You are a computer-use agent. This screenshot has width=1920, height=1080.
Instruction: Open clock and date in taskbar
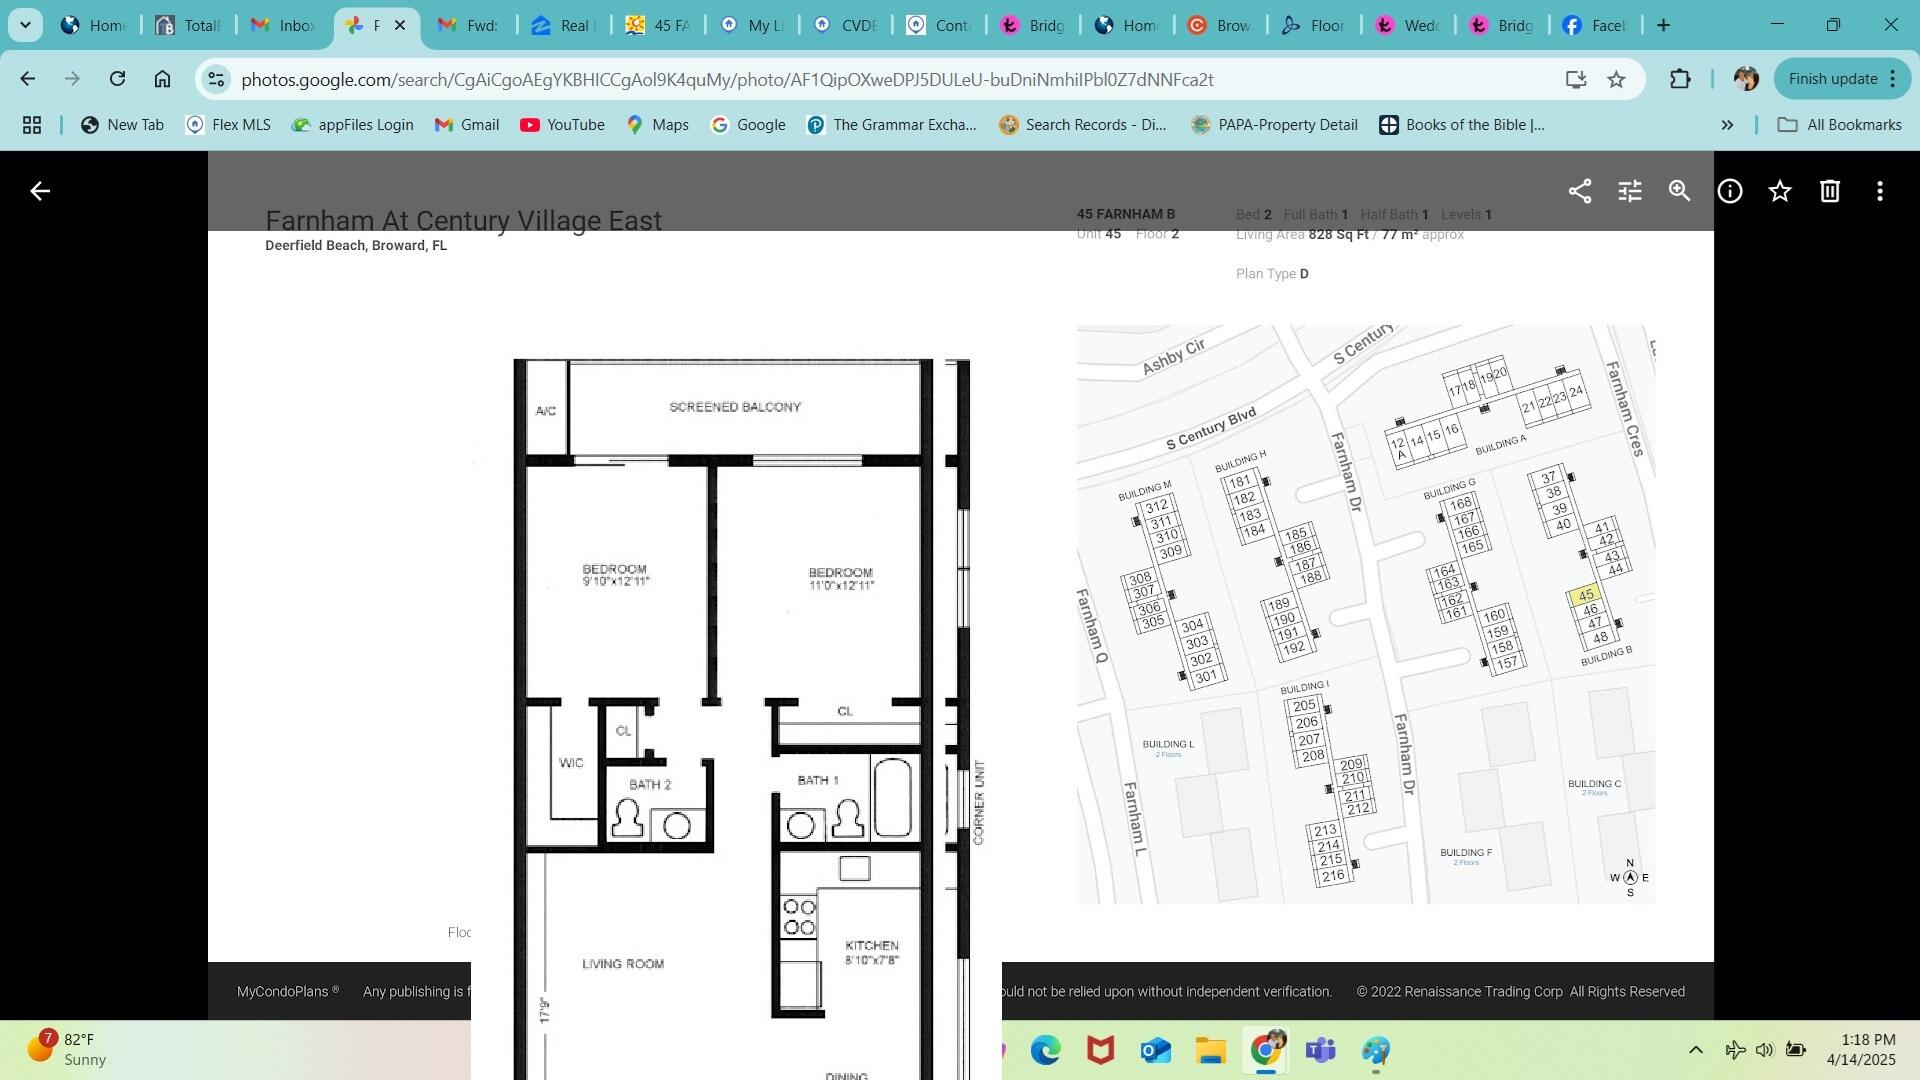[1861, 1050]
